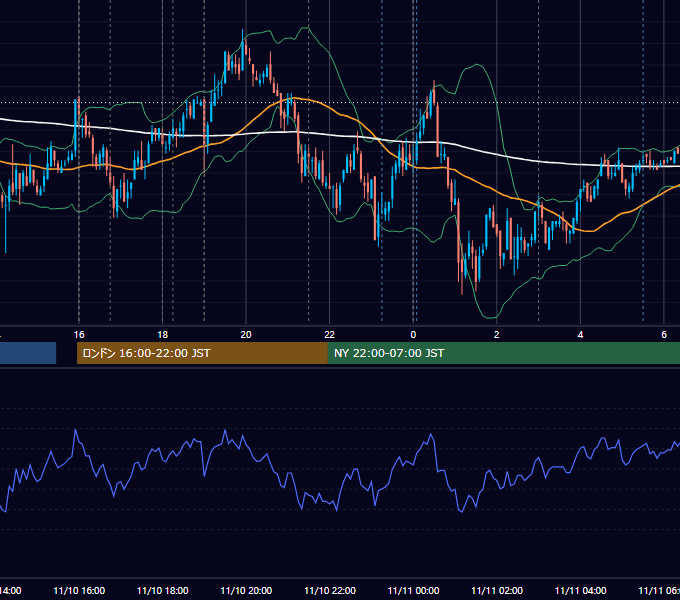The width and height of the screenshot is (680, 600).
Task: Select the 16 hour tick label
Action: (x=79, y=335)
